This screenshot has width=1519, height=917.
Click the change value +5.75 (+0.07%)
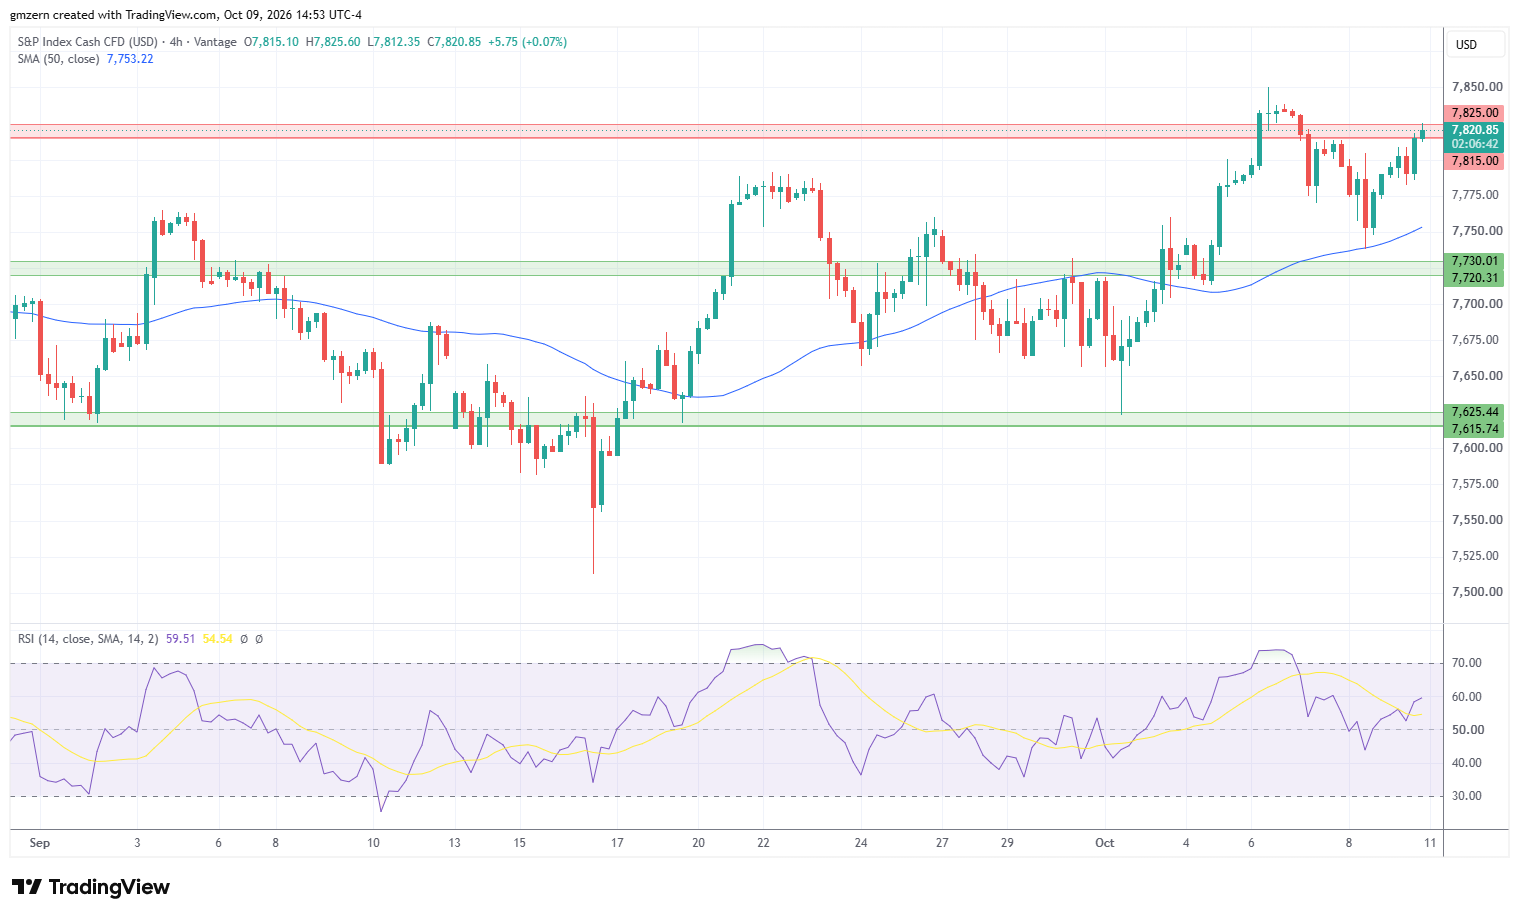pyautogui.click(x=528, y=42)
